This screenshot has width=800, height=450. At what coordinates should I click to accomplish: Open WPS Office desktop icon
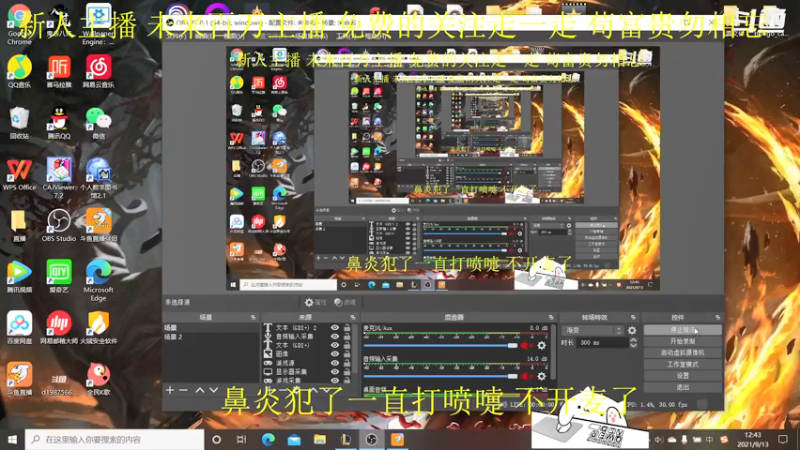pos(19,174)
